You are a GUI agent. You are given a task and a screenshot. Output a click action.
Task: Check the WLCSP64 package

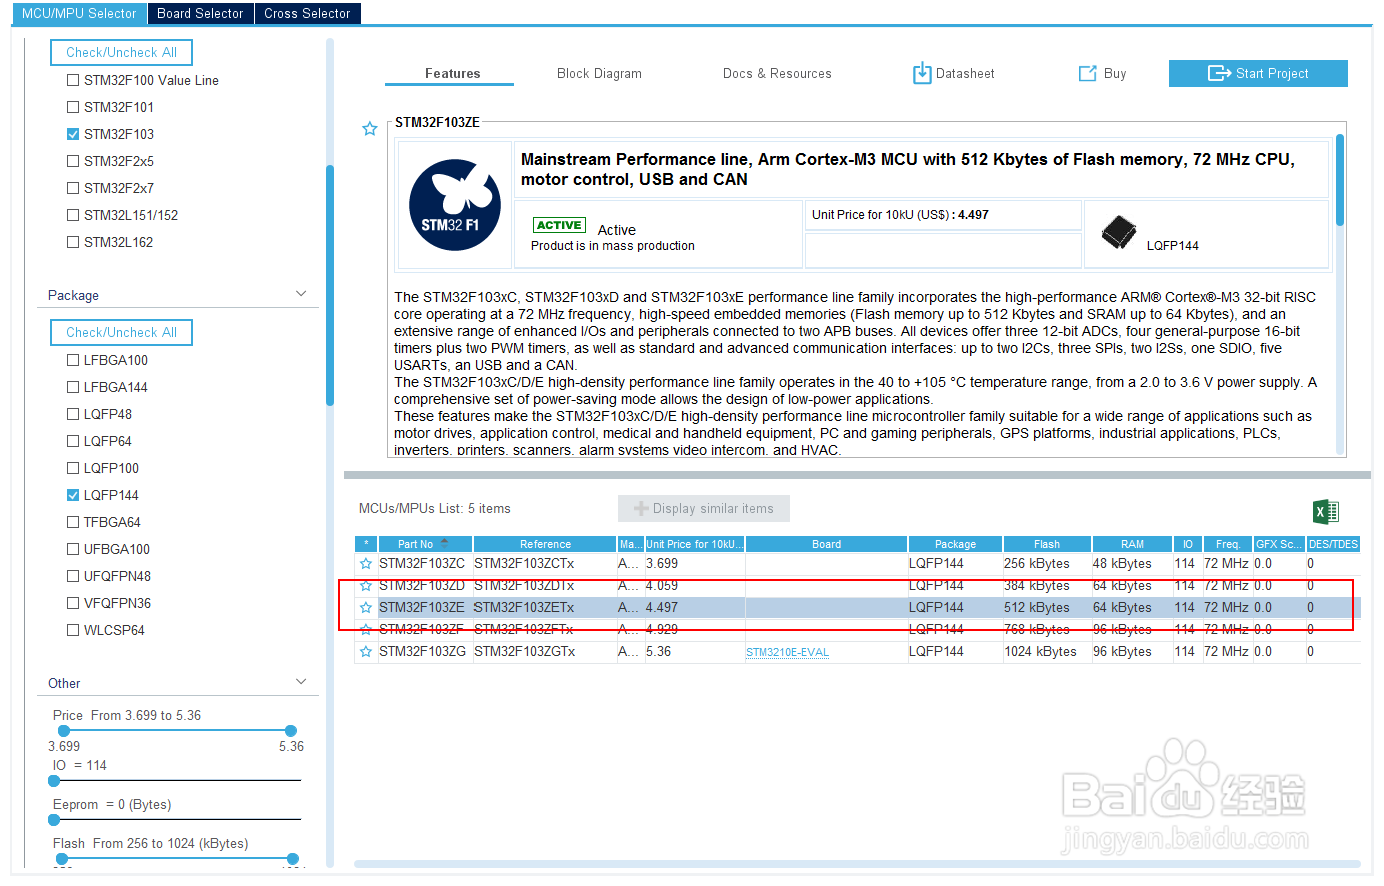point(73,630)
